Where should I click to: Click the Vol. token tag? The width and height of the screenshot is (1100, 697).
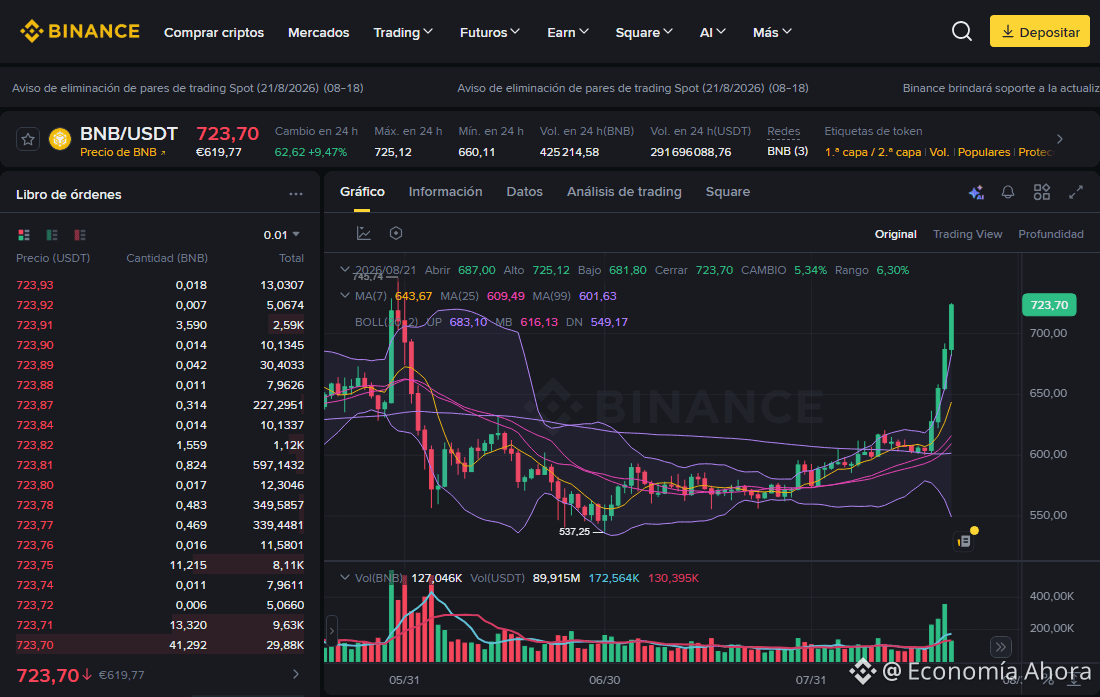click(939, 152)
